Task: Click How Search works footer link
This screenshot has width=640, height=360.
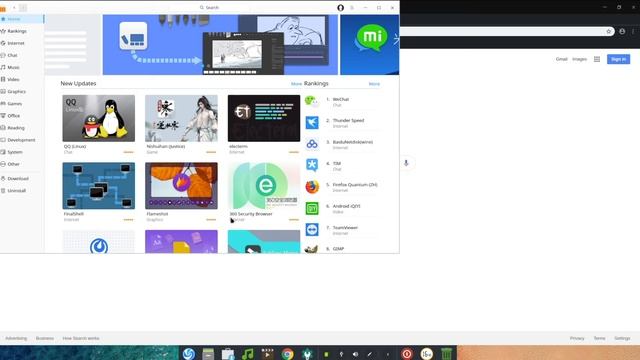Action: tap(81, 338)
